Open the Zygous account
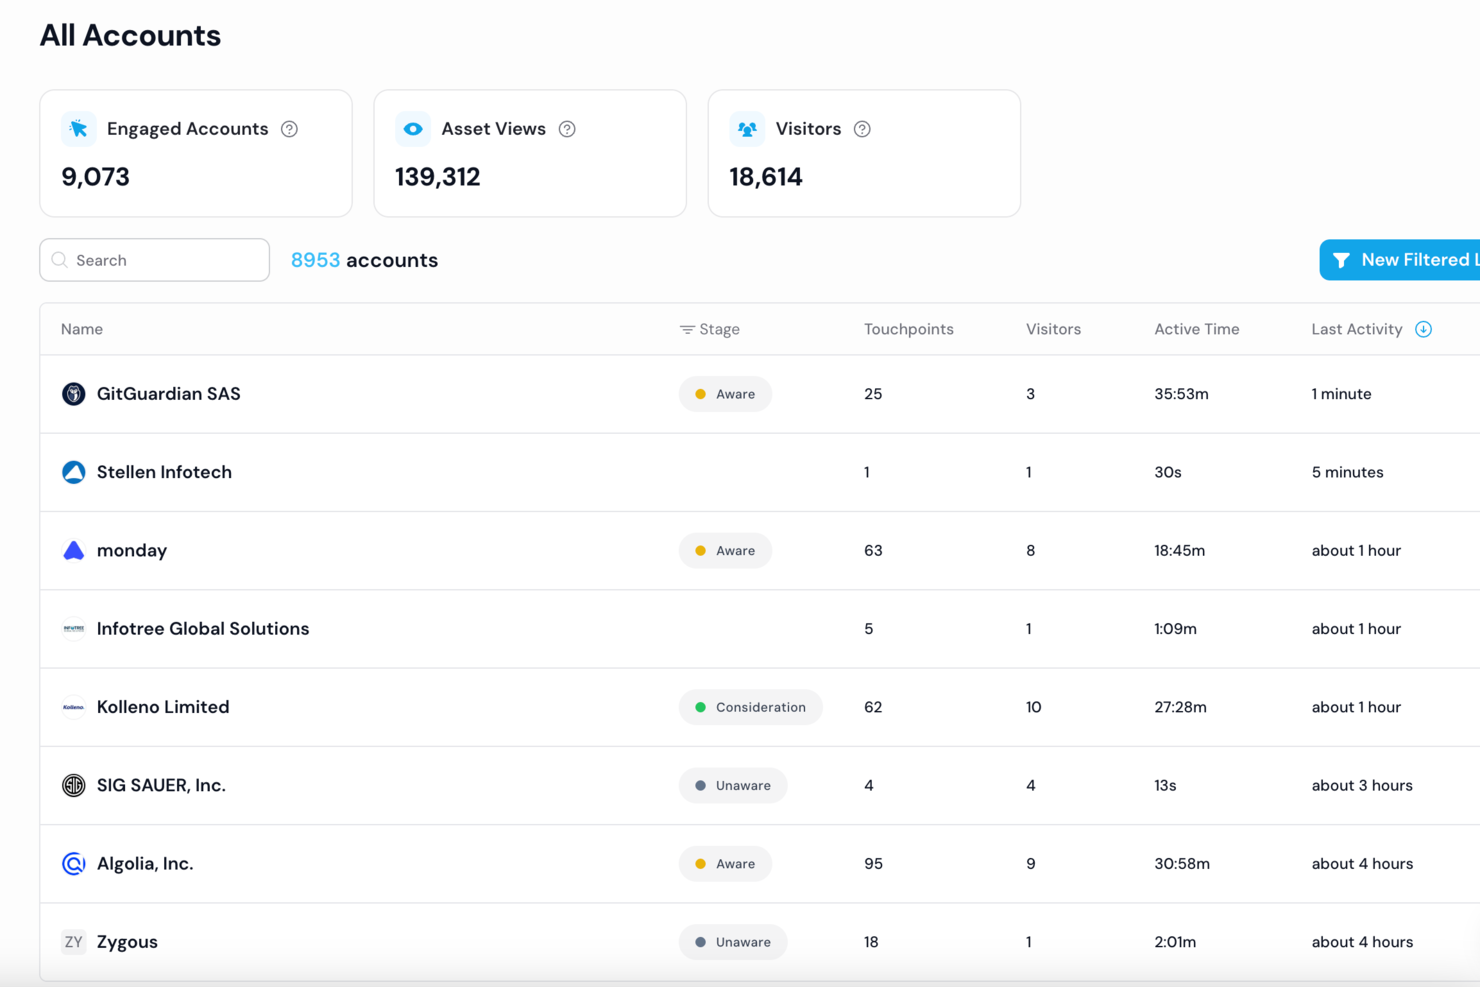1480x987 pixels. pyautogui.click(x=127, y=942)
